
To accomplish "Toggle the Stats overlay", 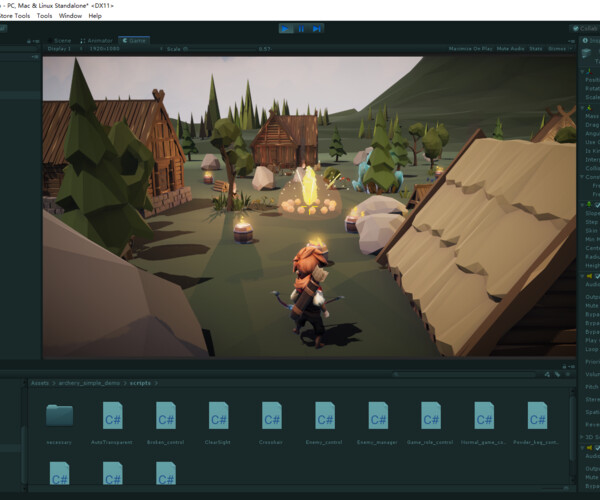I will pos(536,49).
